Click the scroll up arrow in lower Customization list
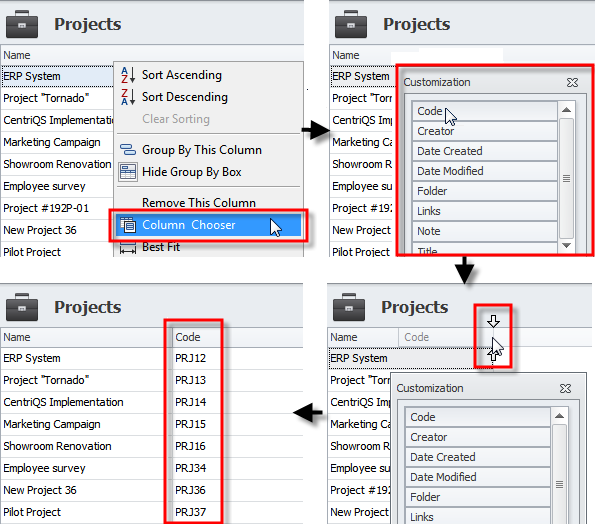Screen dimensions: 595x524 pyautogui.click(x=559, y=416)
